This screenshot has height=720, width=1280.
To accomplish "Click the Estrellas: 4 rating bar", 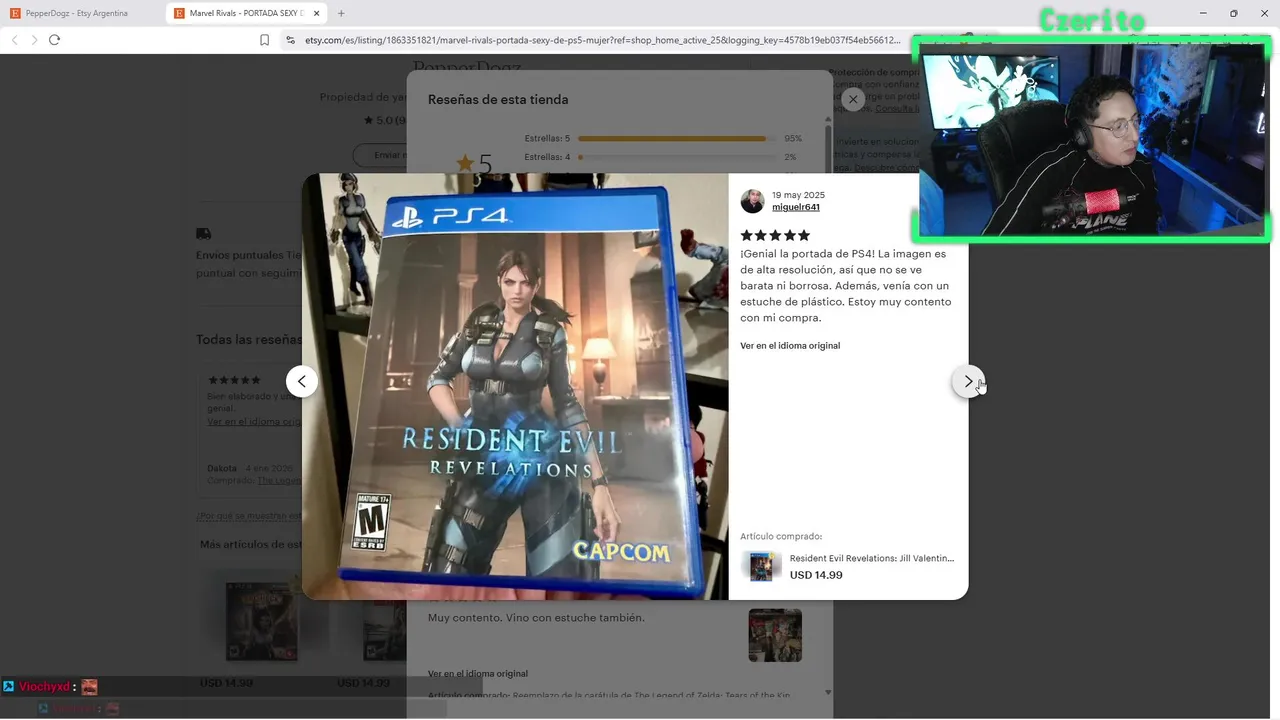I will [676, 157].
